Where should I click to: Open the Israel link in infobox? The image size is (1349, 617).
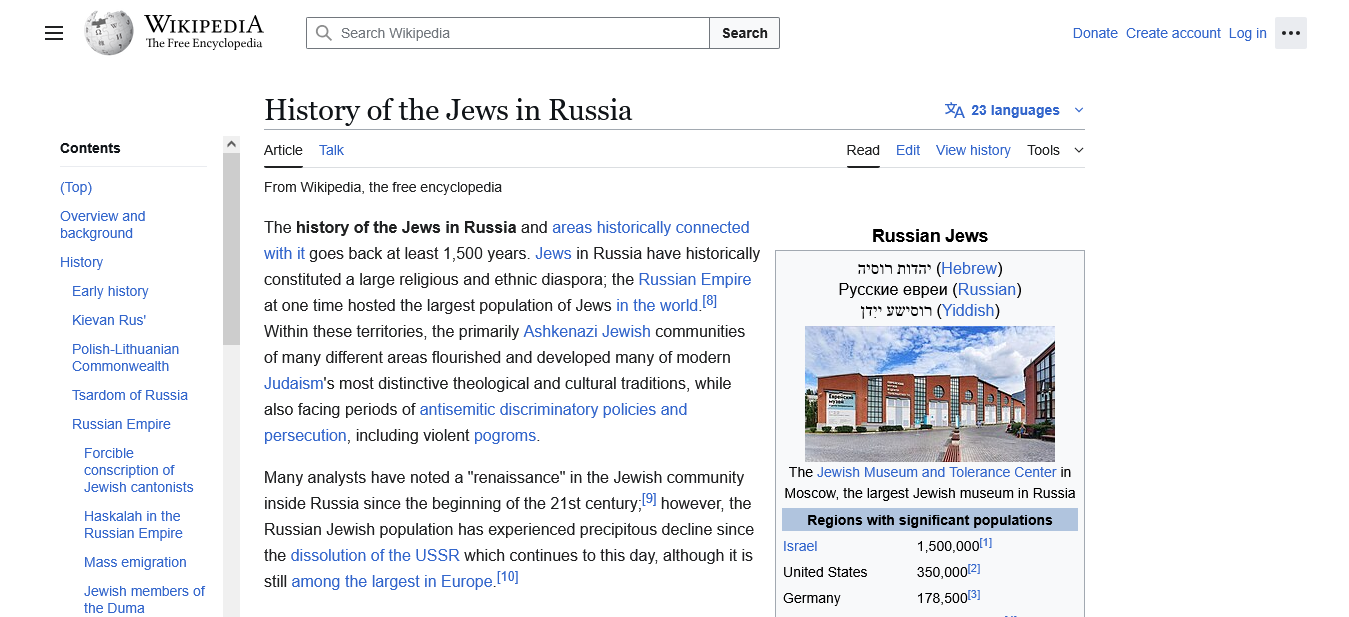pos(800,546)
